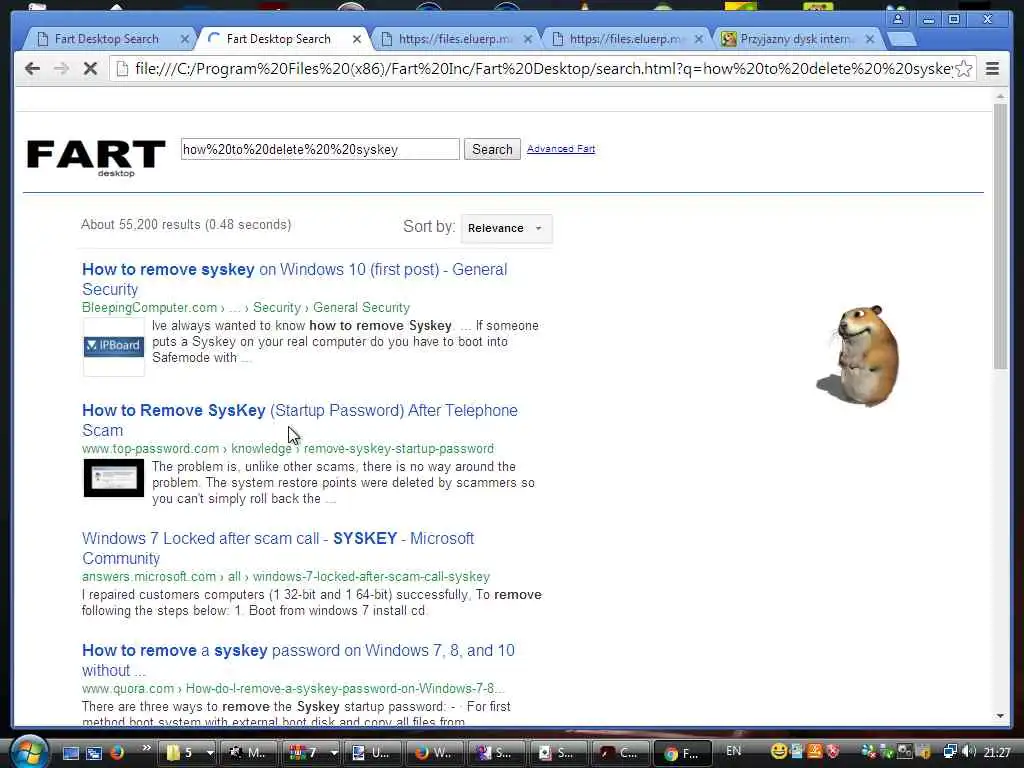Image resolution: width=1024 pixels, height=768 pixels.
Task: Switch to second files.eluerp tab
Action: (626, 39)
